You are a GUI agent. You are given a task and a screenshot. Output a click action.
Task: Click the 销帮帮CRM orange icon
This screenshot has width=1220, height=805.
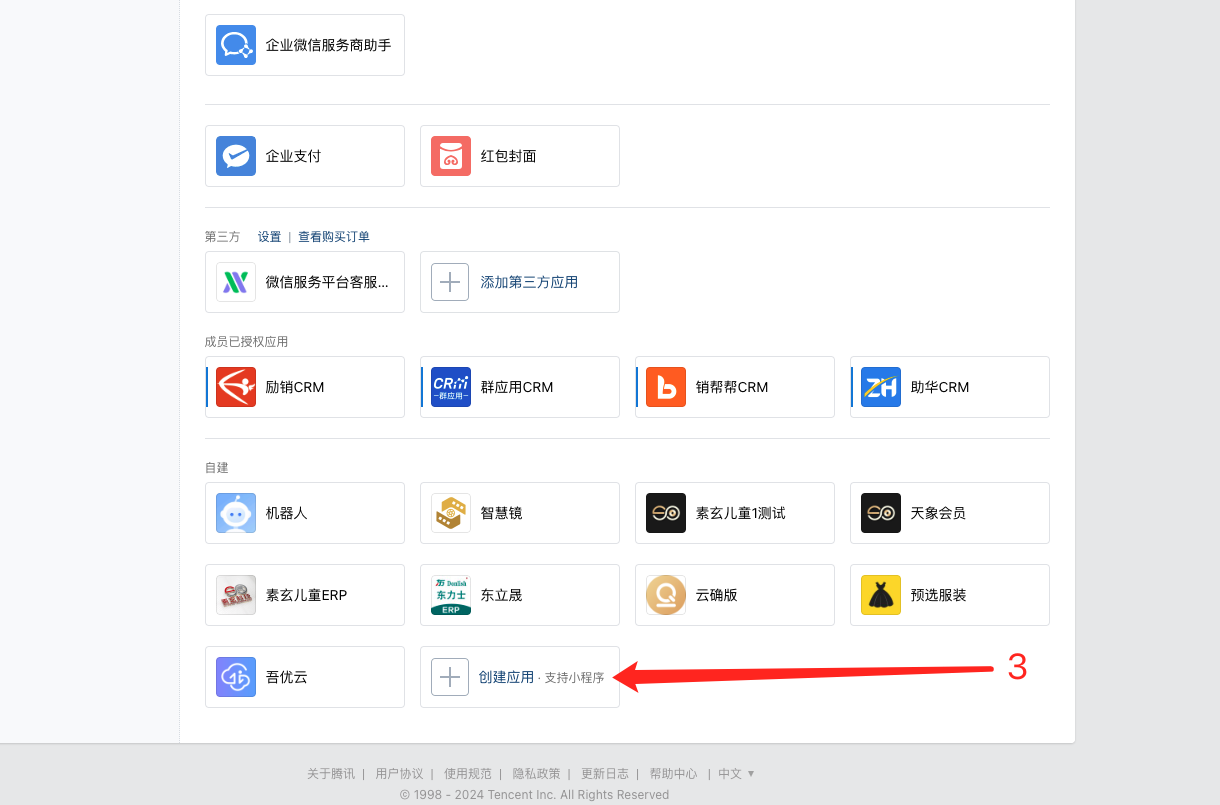[666, 387]
